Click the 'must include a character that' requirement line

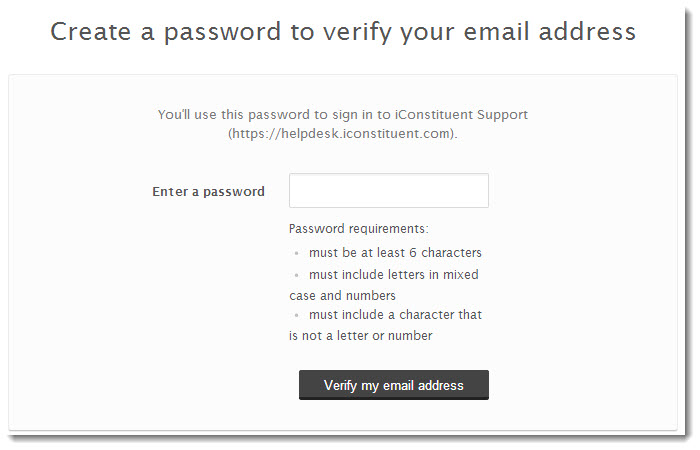point(395,315)
